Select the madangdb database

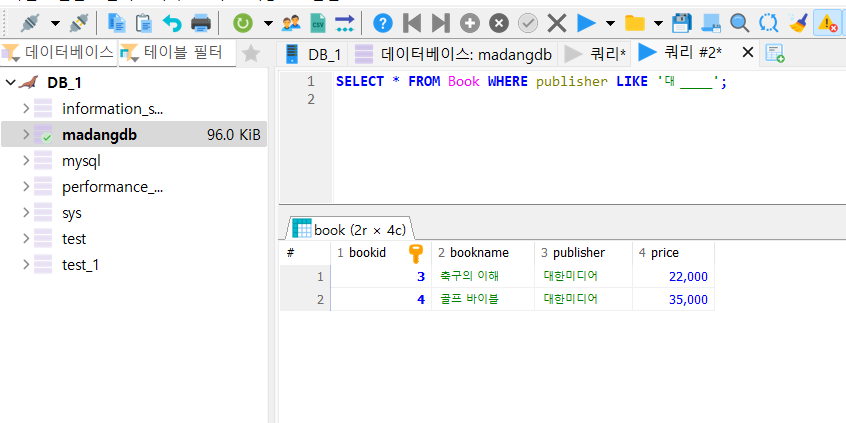tap(99, 135)
